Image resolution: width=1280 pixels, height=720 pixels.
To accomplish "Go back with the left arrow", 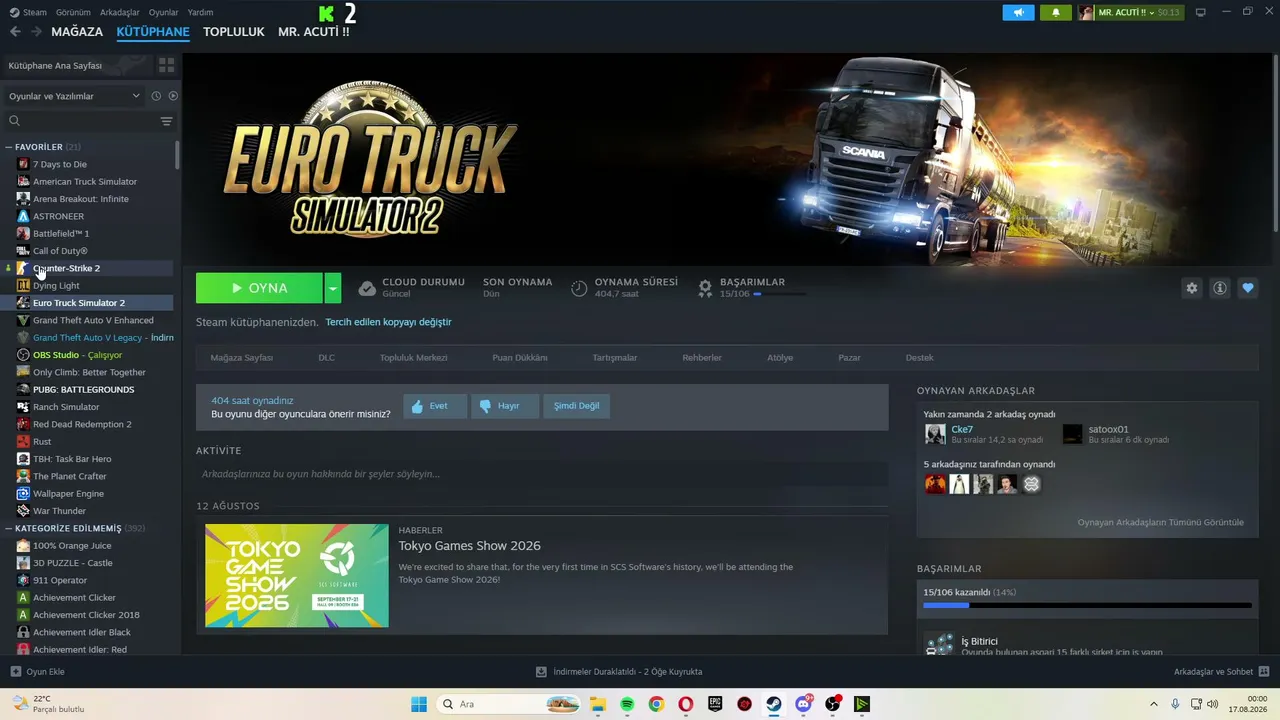I will pos(15,32).
